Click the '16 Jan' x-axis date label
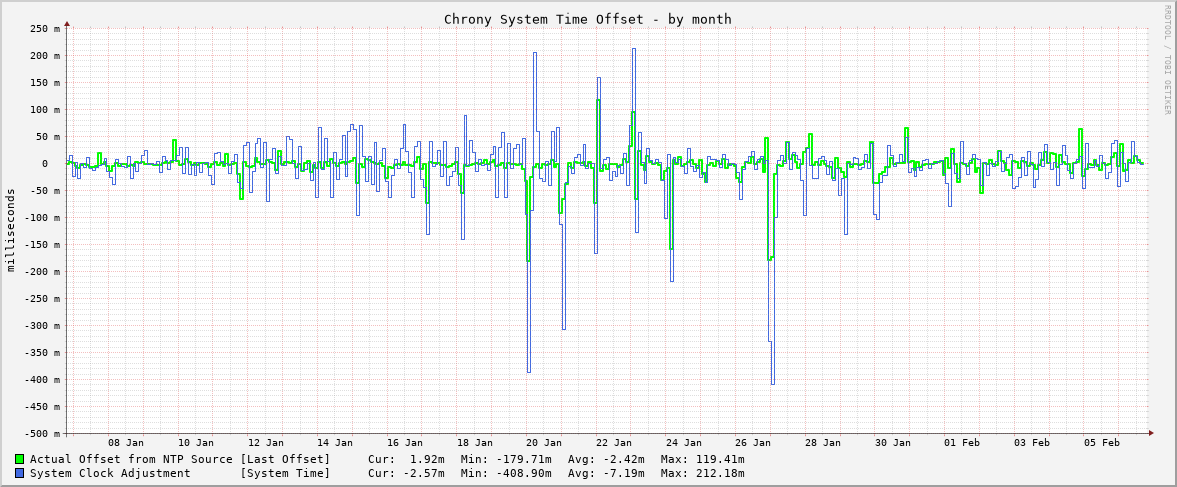 (405, 443)
